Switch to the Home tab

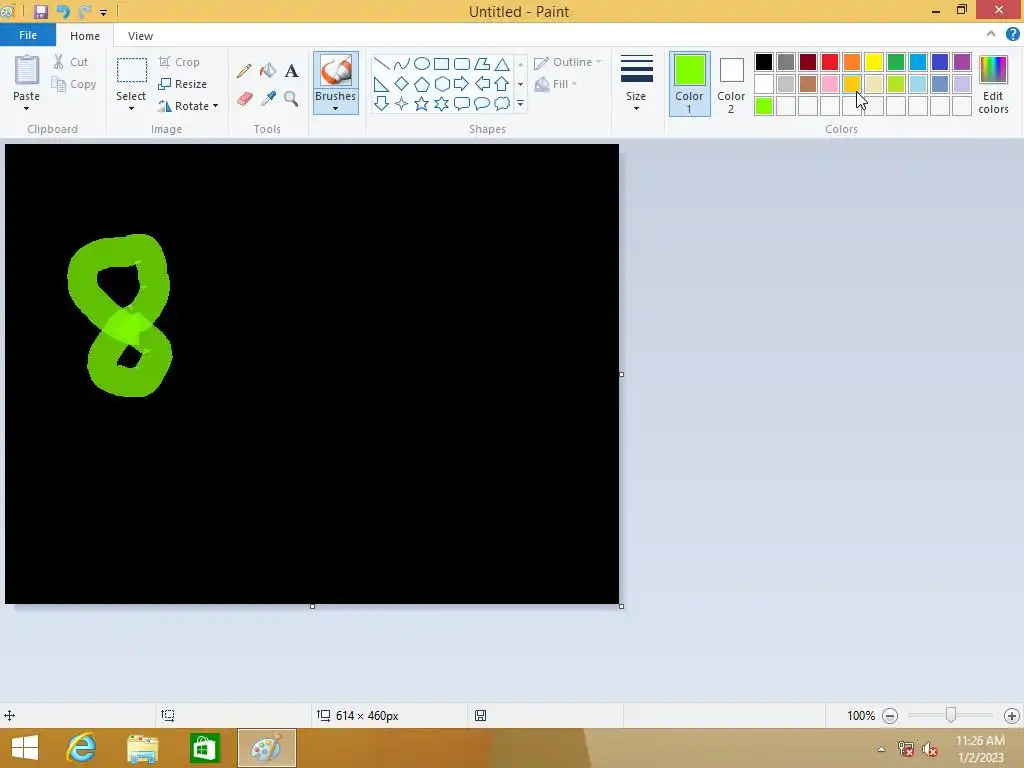[85, 36]
